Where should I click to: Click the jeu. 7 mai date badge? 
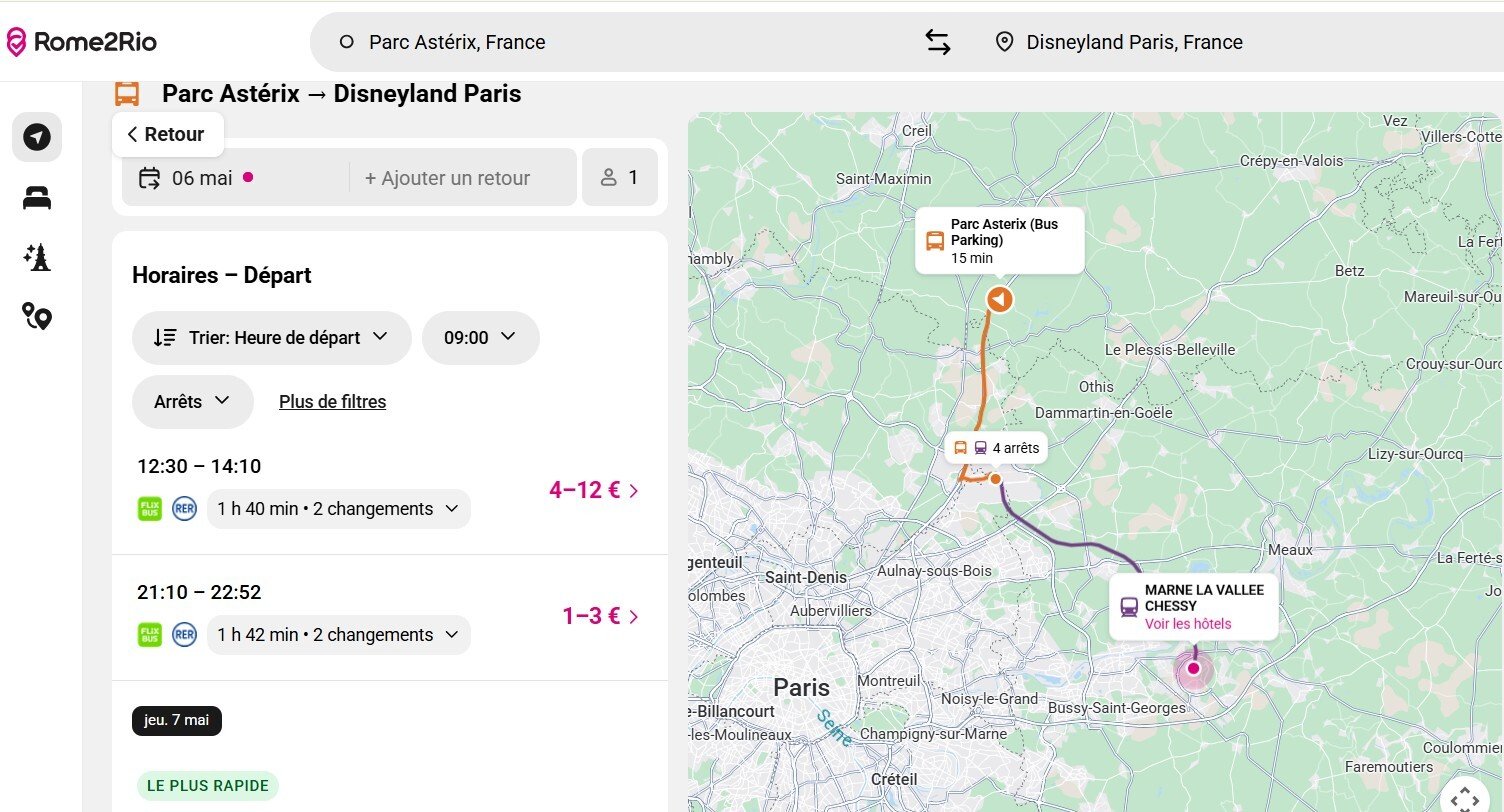tap(177, 720)
